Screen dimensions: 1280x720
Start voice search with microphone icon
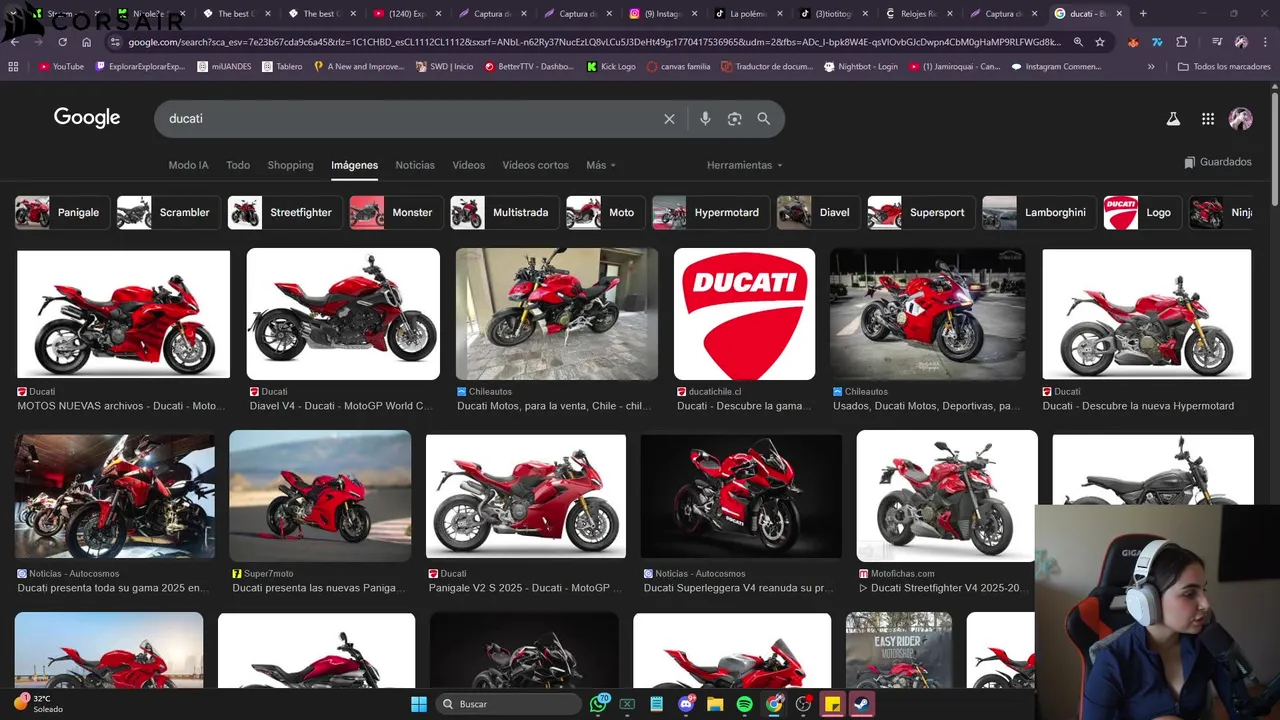(705, 119)
